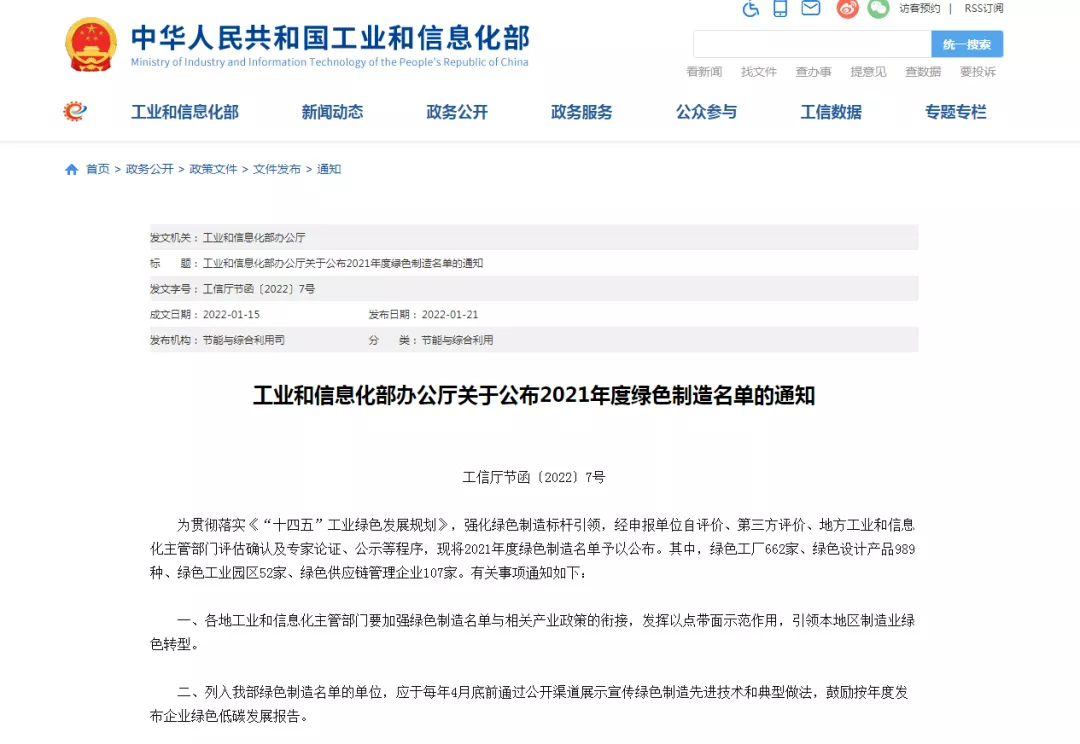Go to 文件发布 in breadcrumb
Image resolution: width=1080 pixels, height=744 pixels.
(277, 169)
